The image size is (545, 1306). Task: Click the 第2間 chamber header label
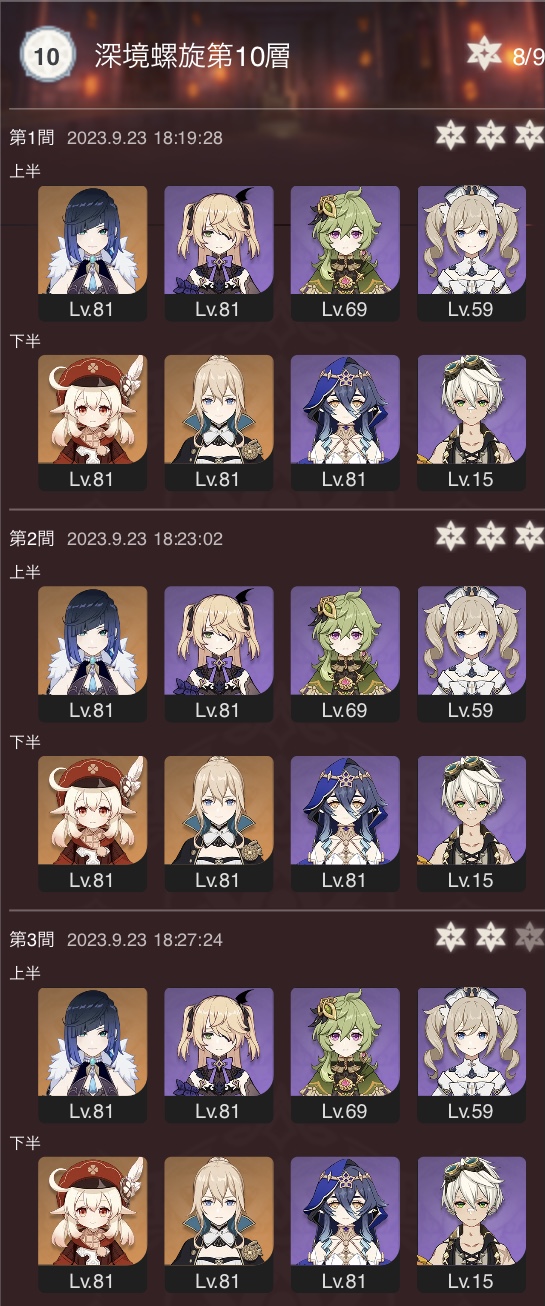click(x=32, y=538)
